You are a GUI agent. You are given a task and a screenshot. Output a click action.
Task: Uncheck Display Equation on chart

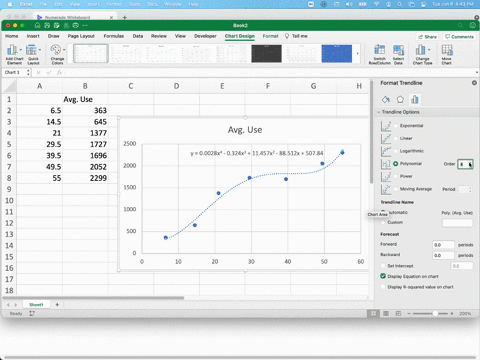click(383, 276)
